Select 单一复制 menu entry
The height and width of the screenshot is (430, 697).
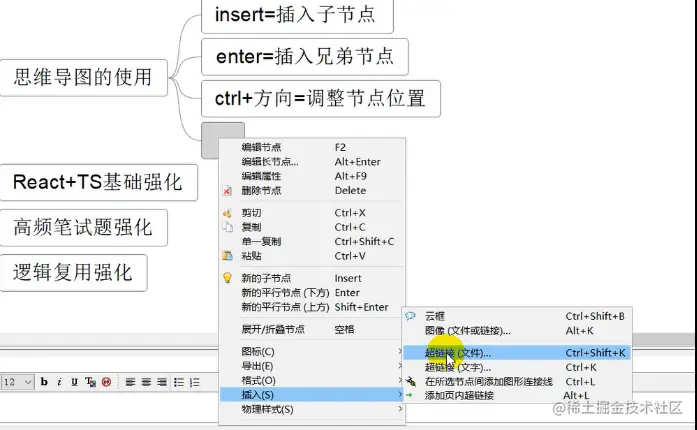312,241
